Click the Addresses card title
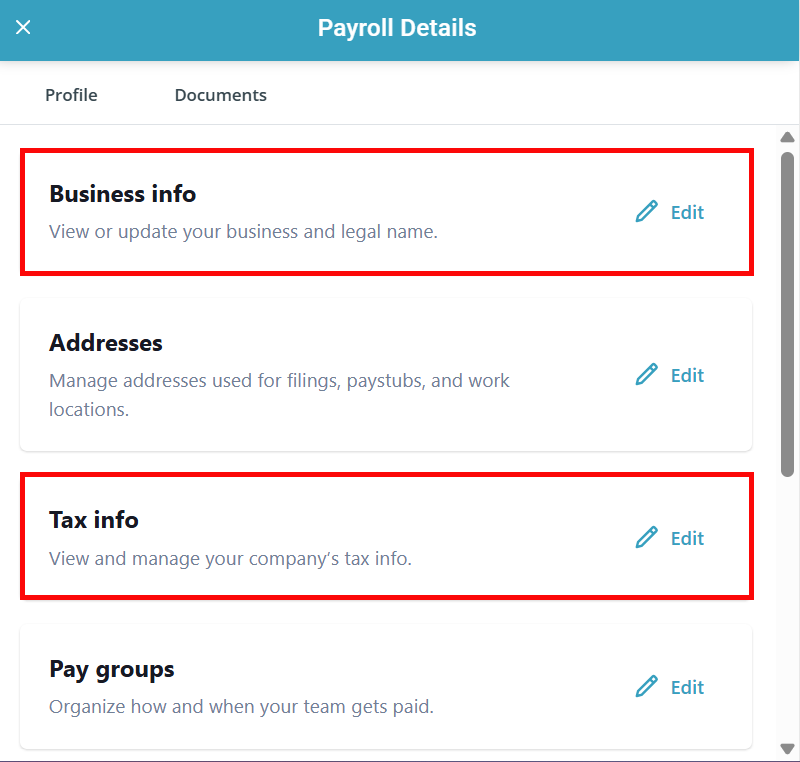 tap(106, 343)
